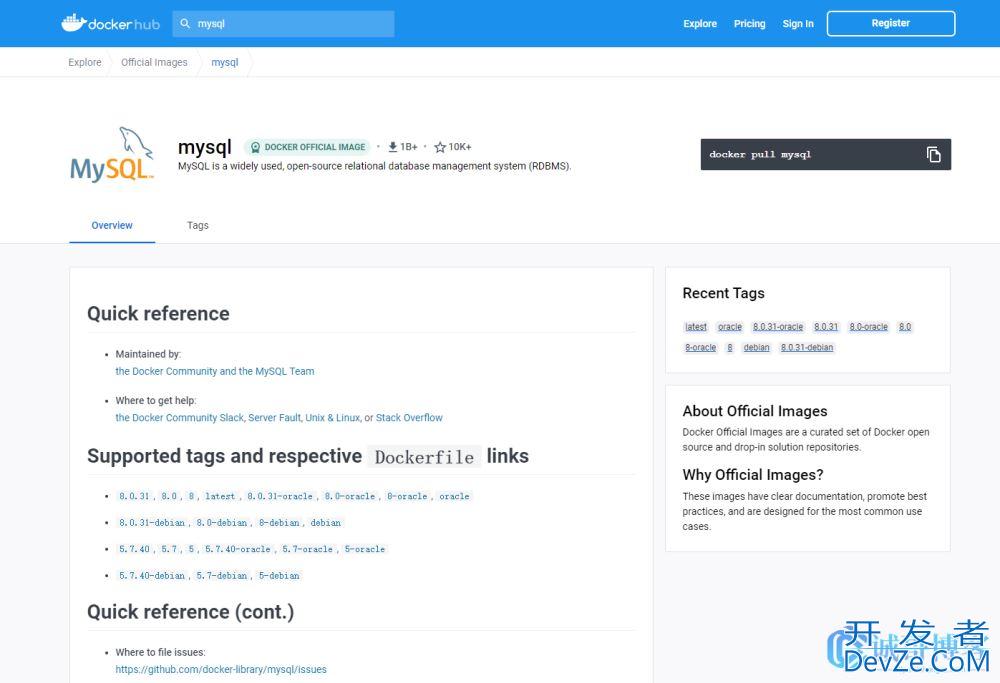Open the 5-debian tag link

(x=279, y=576)
